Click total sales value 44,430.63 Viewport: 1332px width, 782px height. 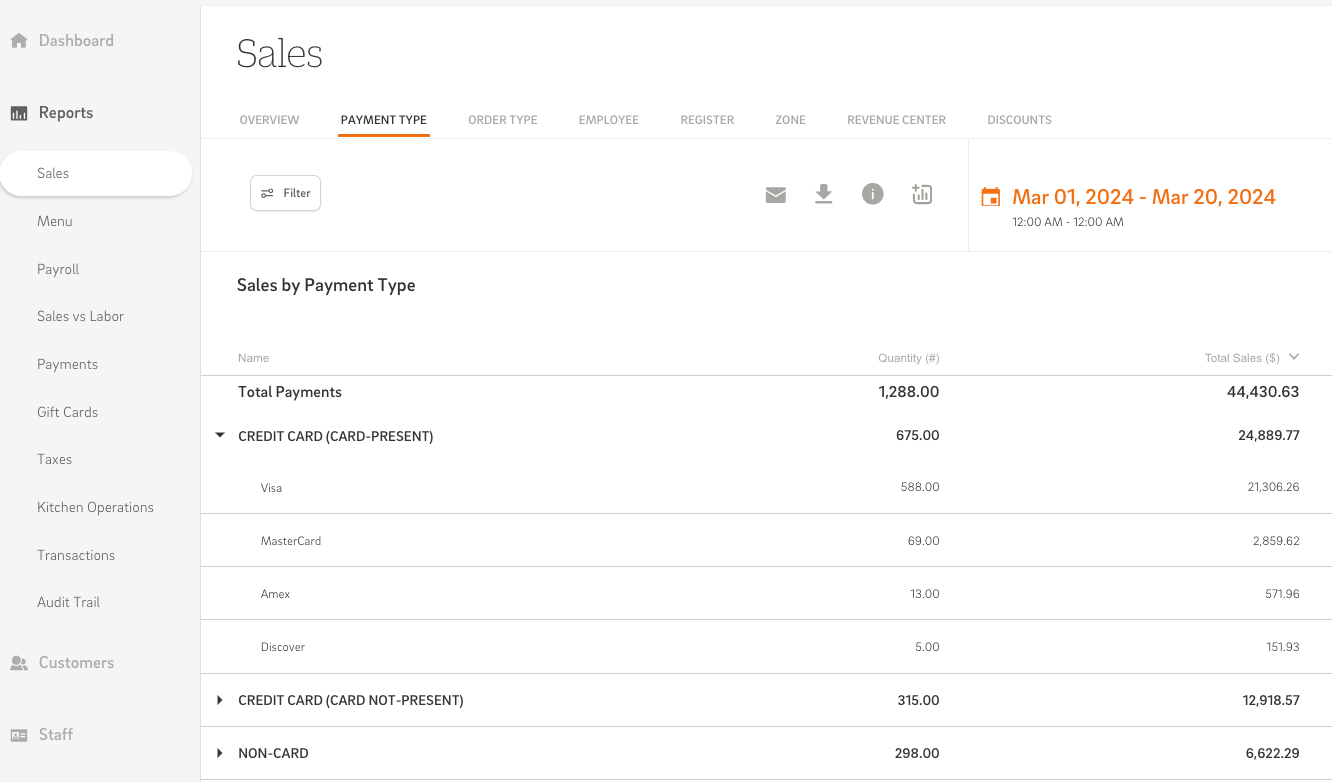pos(1263,392)
